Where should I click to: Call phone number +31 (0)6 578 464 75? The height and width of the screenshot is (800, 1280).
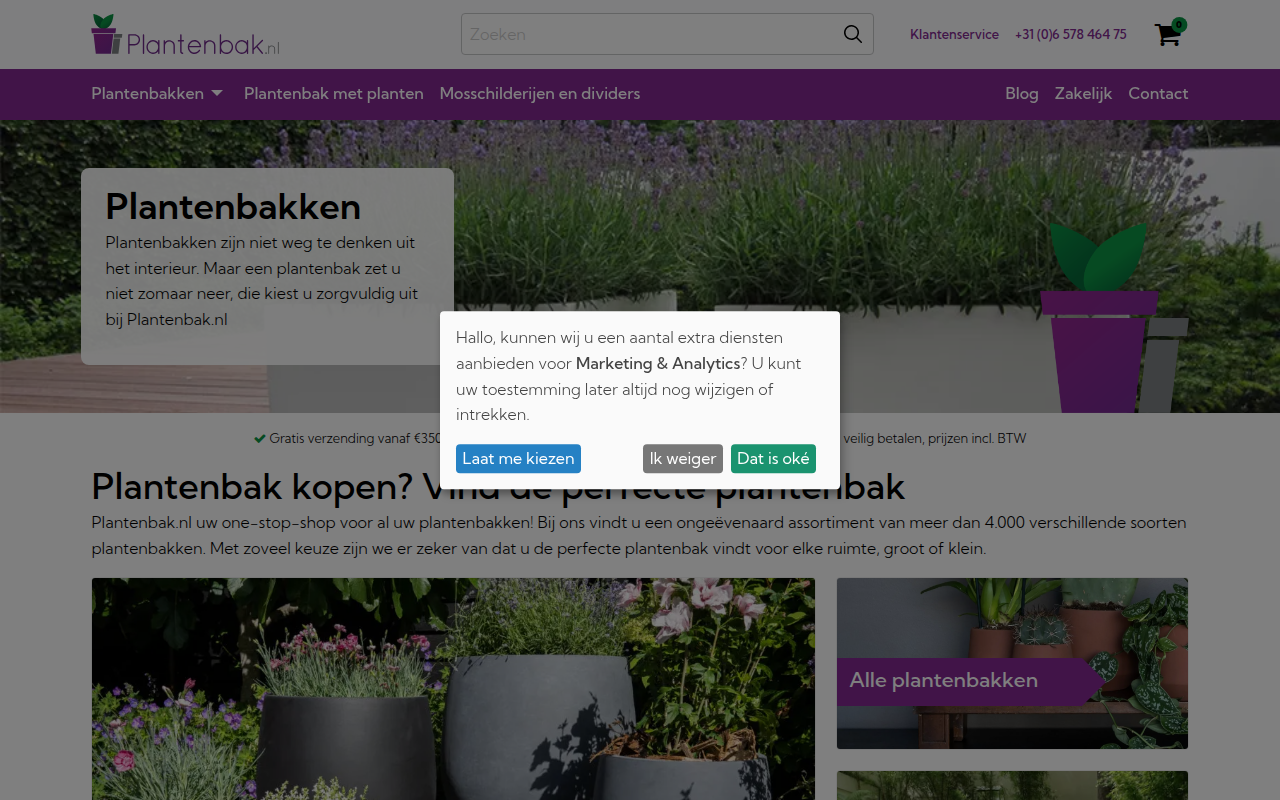tap(1070, 34)
